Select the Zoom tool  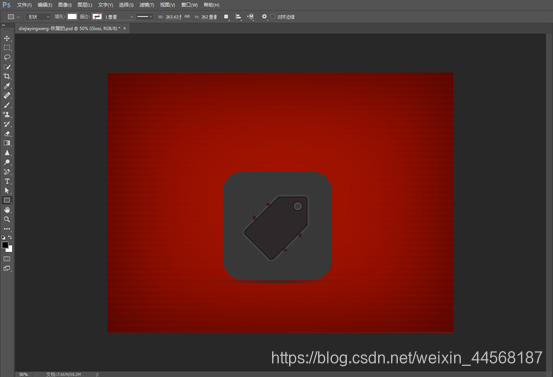pyautogui.click(x=7, y=219)
